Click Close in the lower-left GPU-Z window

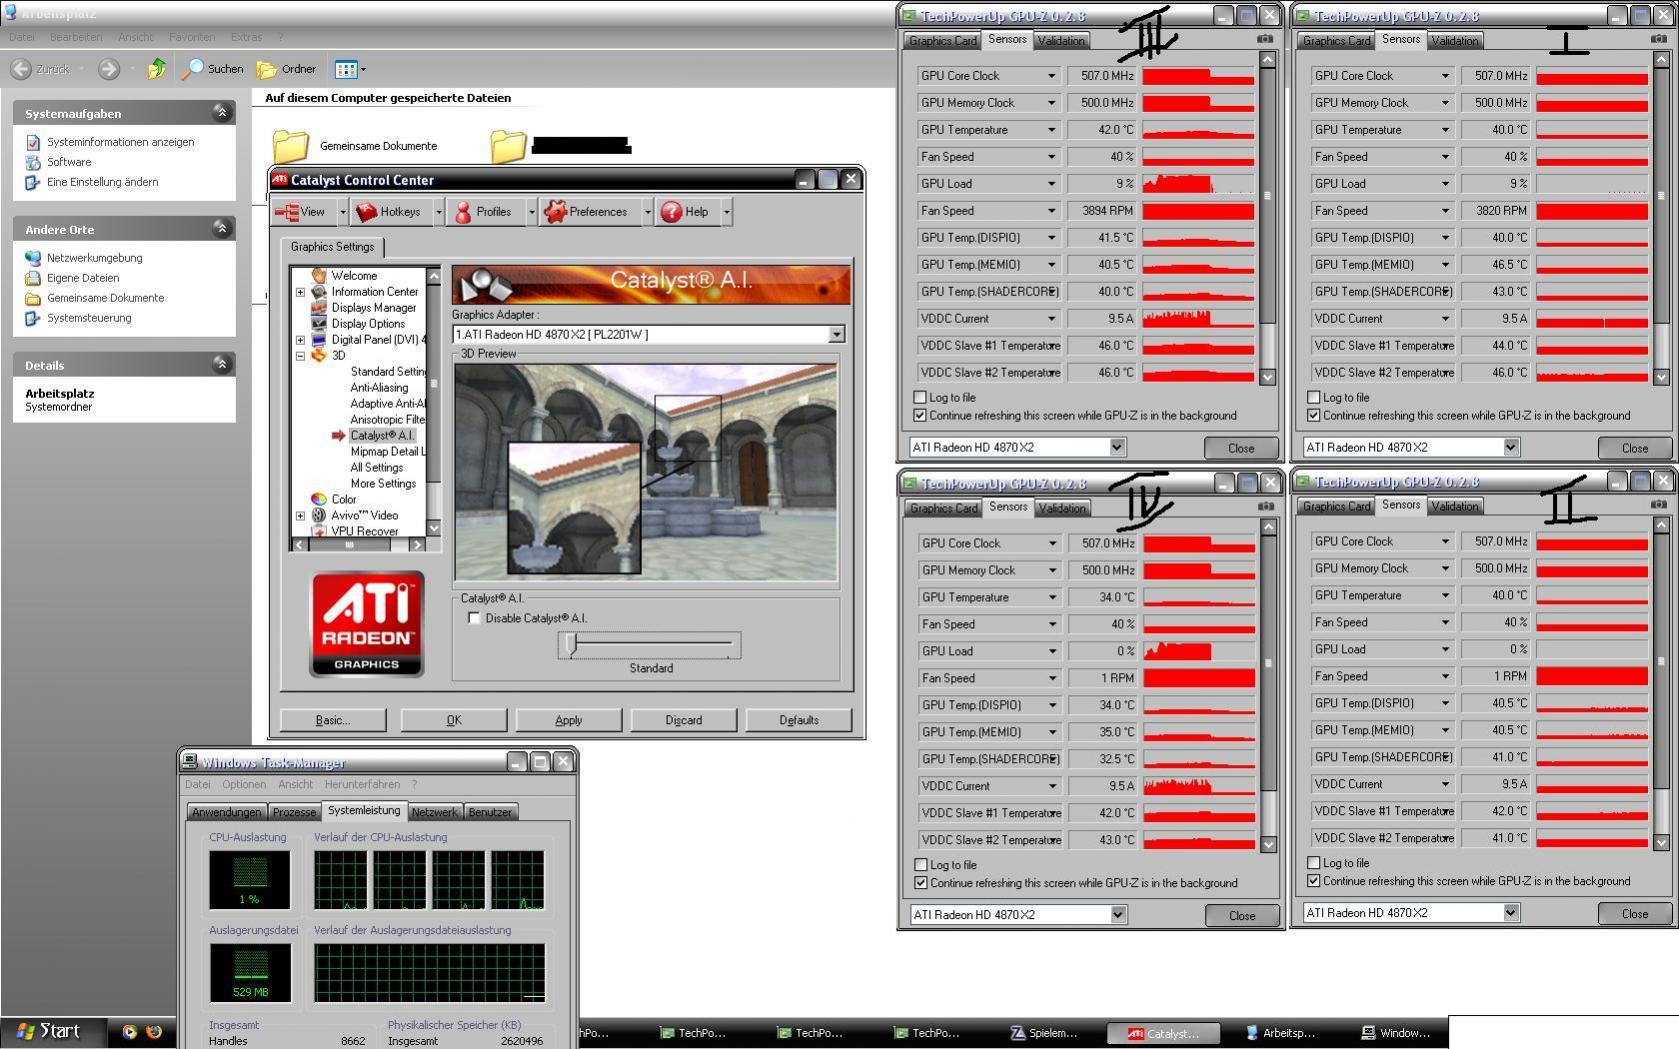pos(1242,915)
